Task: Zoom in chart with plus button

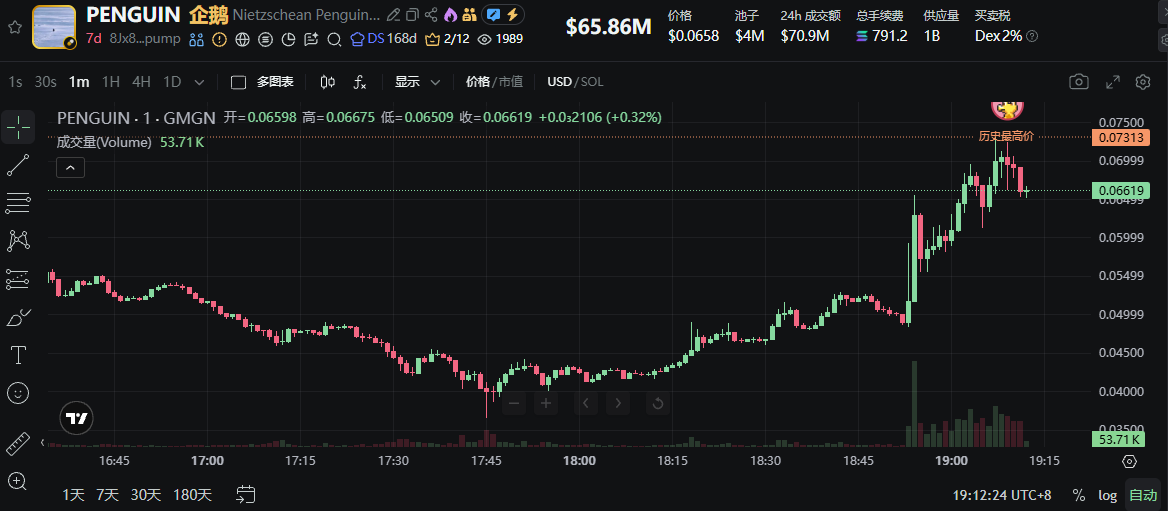Action: (x=546, y=404)
